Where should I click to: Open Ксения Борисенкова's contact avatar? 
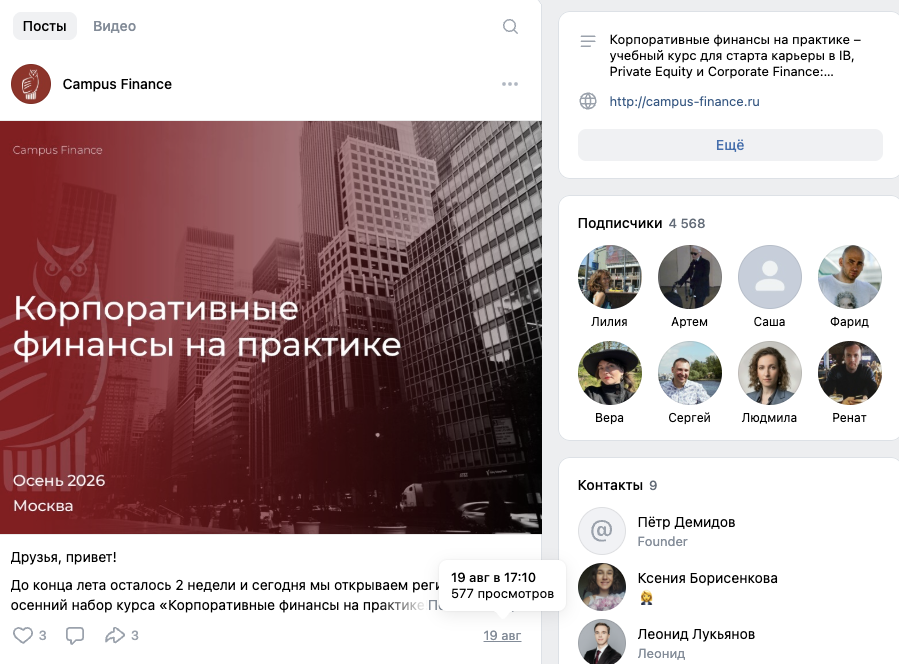pos(601,587)
